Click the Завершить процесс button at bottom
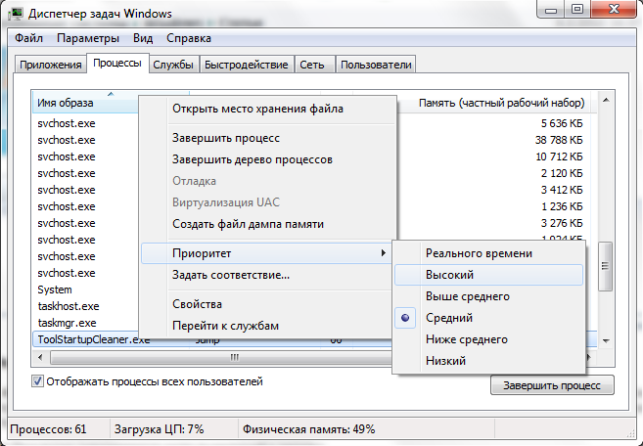Viewport: 643px width, 446px height. pyautogui.click(x=552, y=385)
